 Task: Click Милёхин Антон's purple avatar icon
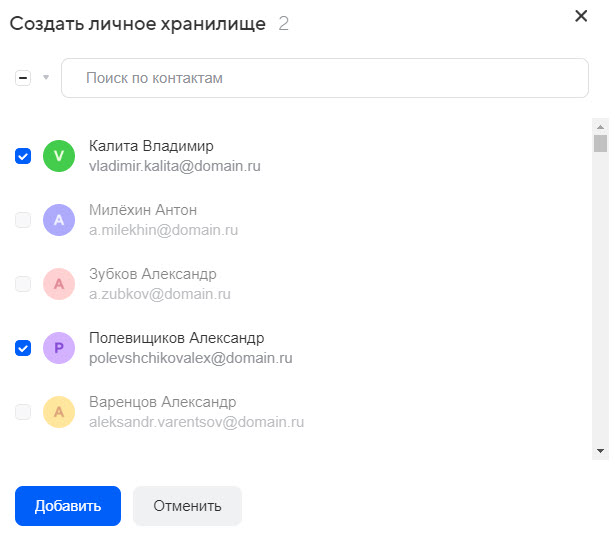[59, 219]
